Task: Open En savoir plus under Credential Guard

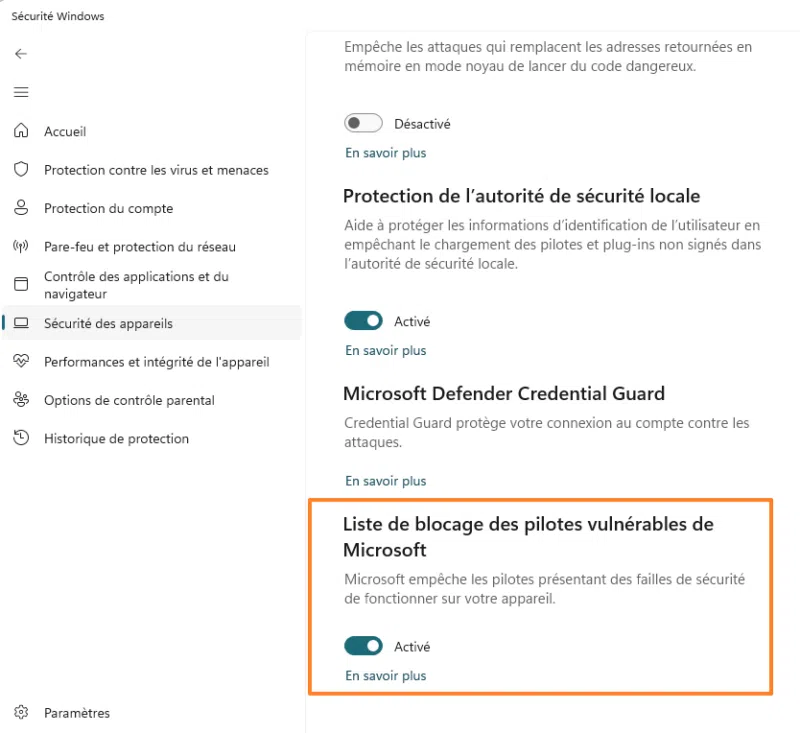Action: [x=386, y=481]
